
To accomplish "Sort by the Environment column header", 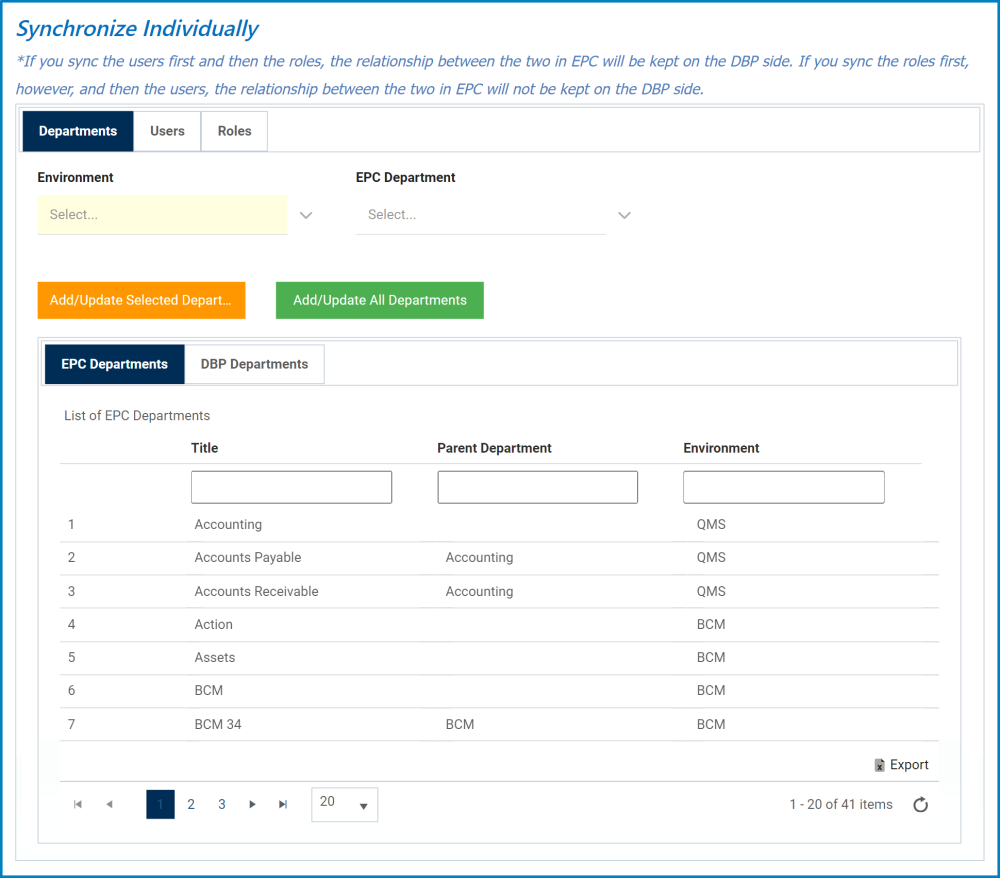I will click(721, 448).
